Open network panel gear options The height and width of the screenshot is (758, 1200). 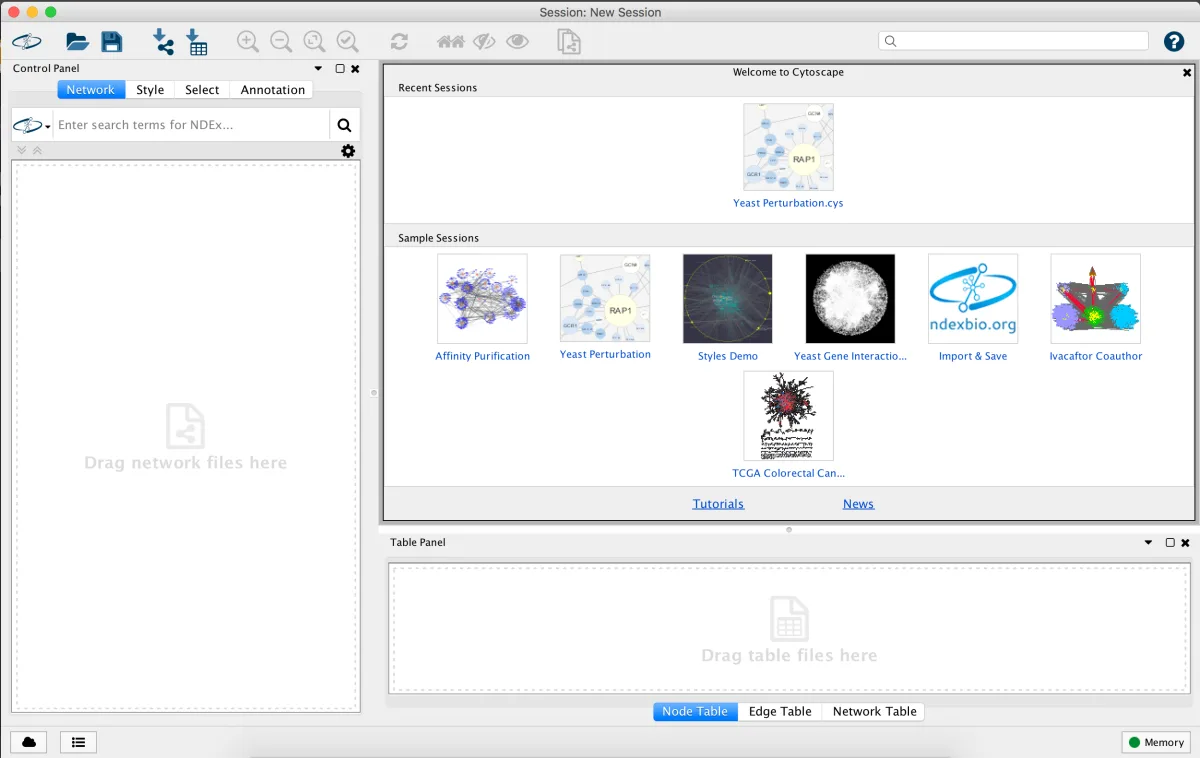348,151
